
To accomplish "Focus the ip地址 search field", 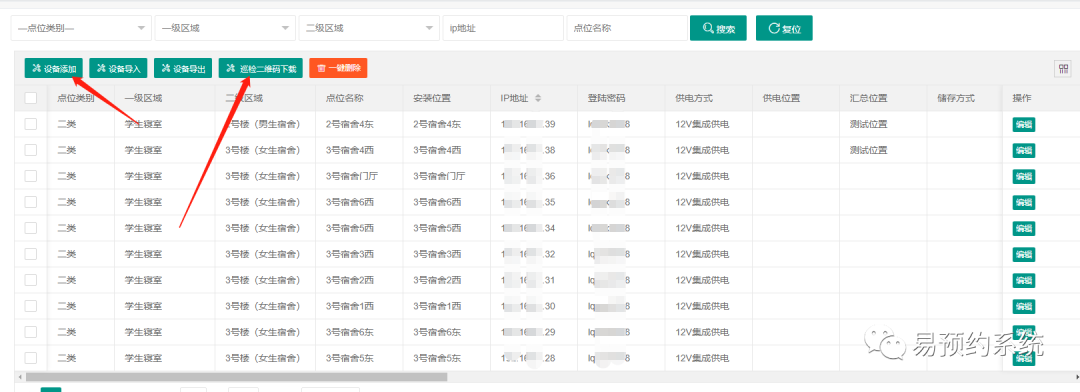I will pos(503,28).
